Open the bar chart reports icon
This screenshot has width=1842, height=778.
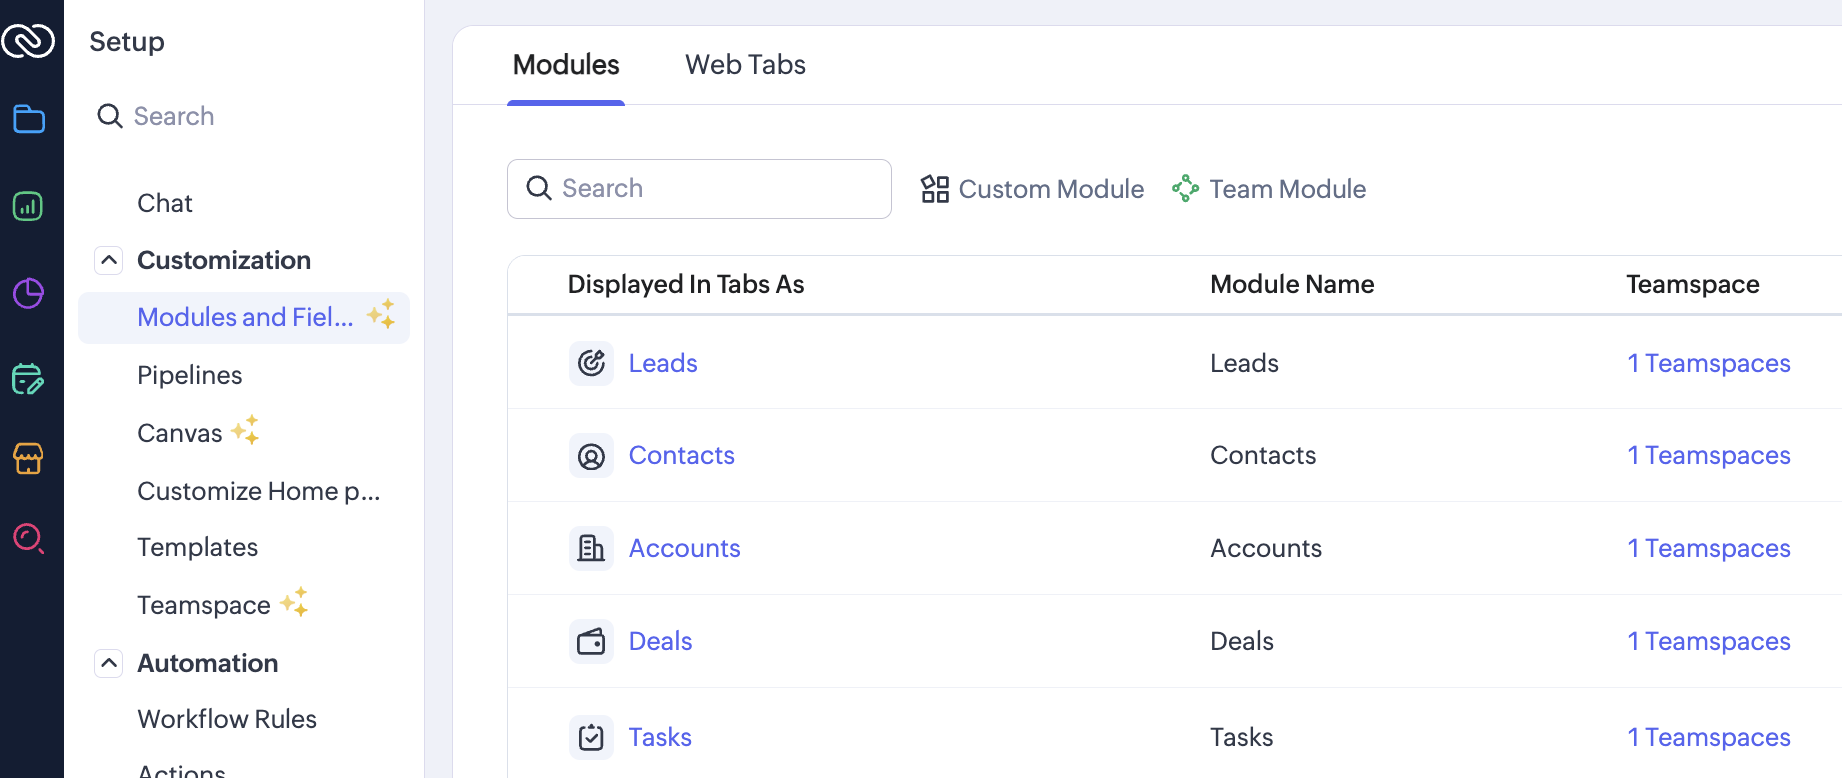pyautogui.click(x=28, y=207)
